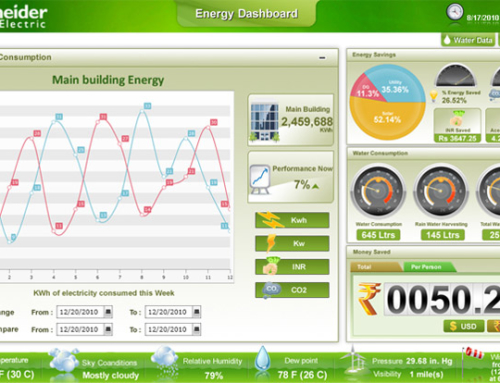Click the Rs 3647.25 value label

[x=457, y=138]
